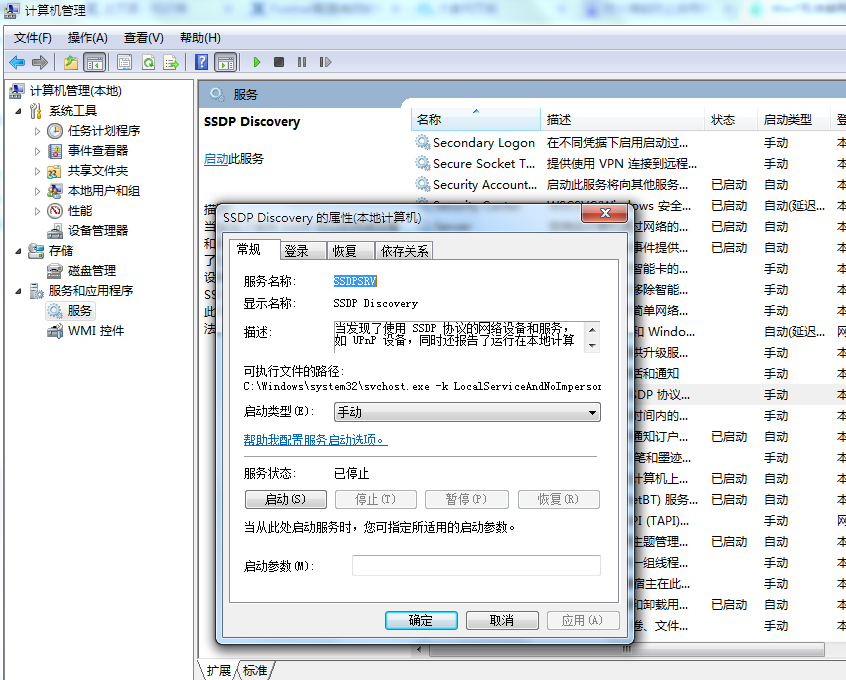Expand the 任务计划程序 tree node
Viewport: 846px width, 680px height.
[x=38, y=130]
